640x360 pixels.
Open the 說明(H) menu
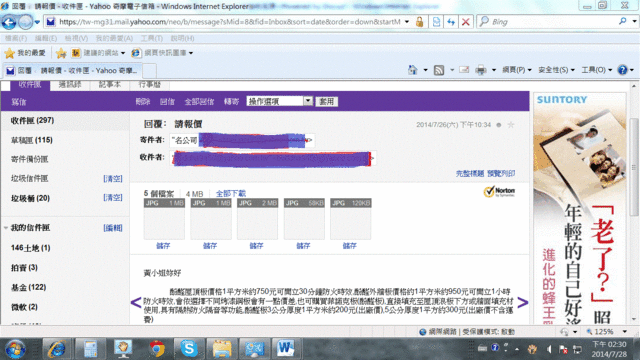(182, 38)
